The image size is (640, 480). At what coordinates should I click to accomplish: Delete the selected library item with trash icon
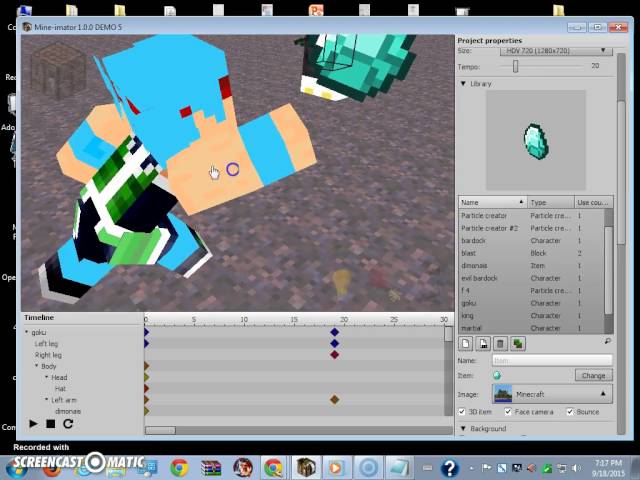coord(500,344)
